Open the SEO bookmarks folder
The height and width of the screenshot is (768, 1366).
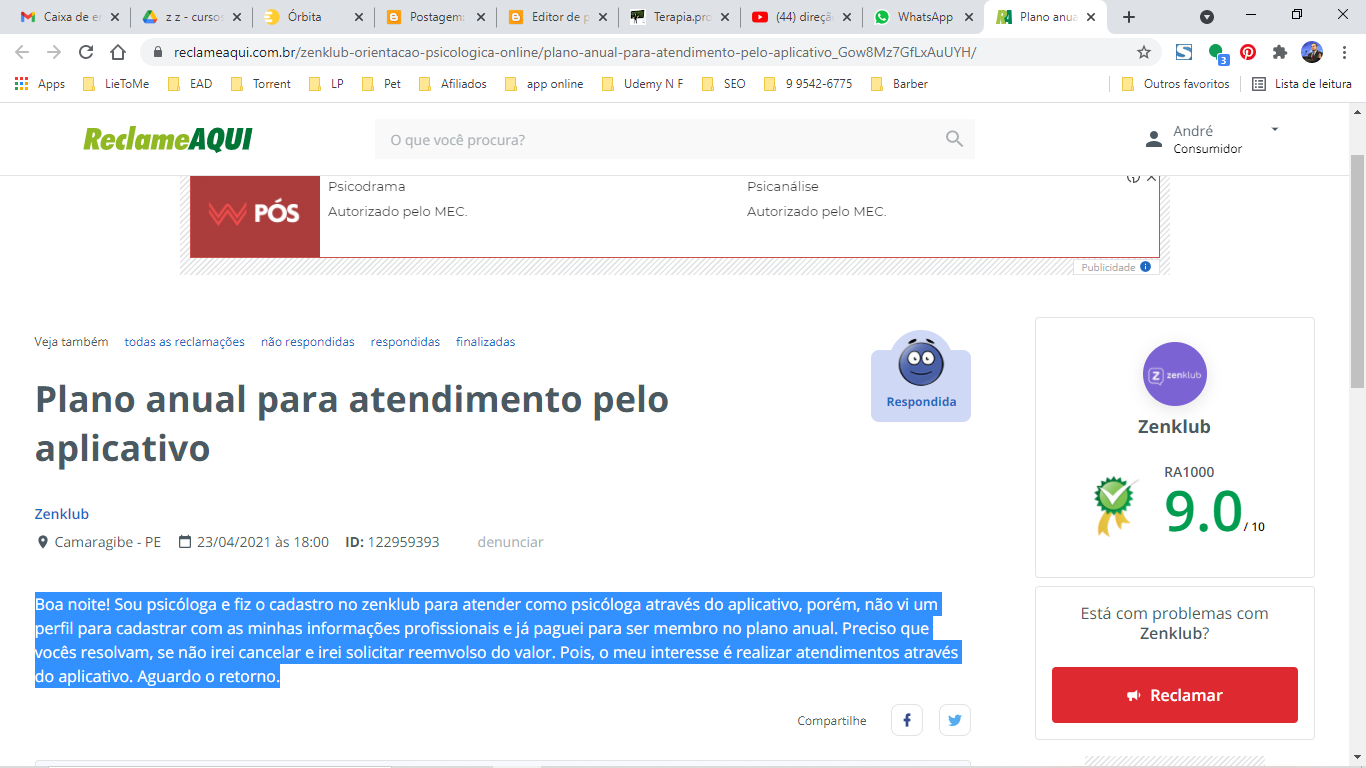(724, 84)
